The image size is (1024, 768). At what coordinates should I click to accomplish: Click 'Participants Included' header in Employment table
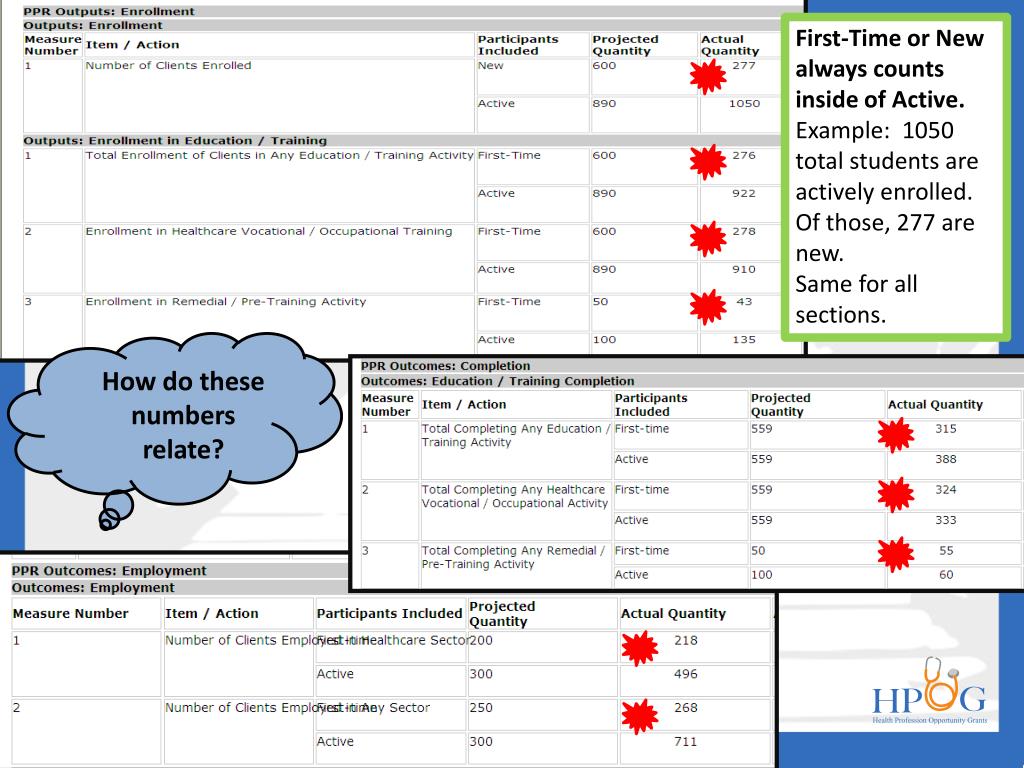[389, 613]
